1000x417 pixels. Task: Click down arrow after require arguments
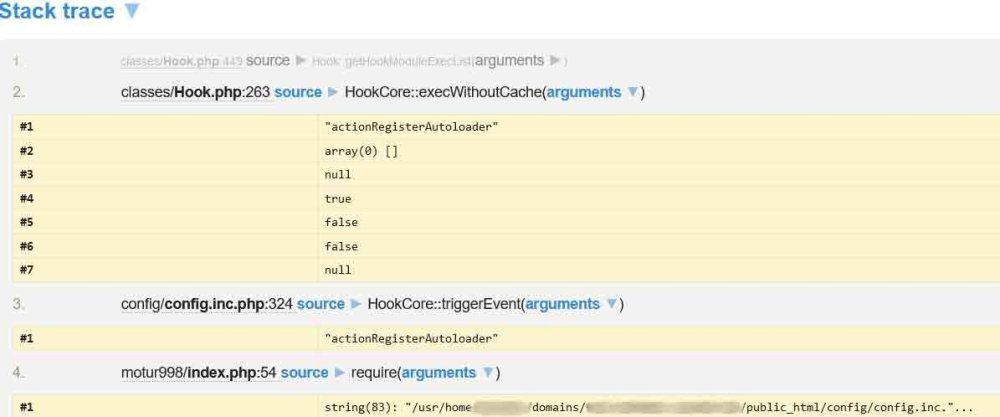488,373
